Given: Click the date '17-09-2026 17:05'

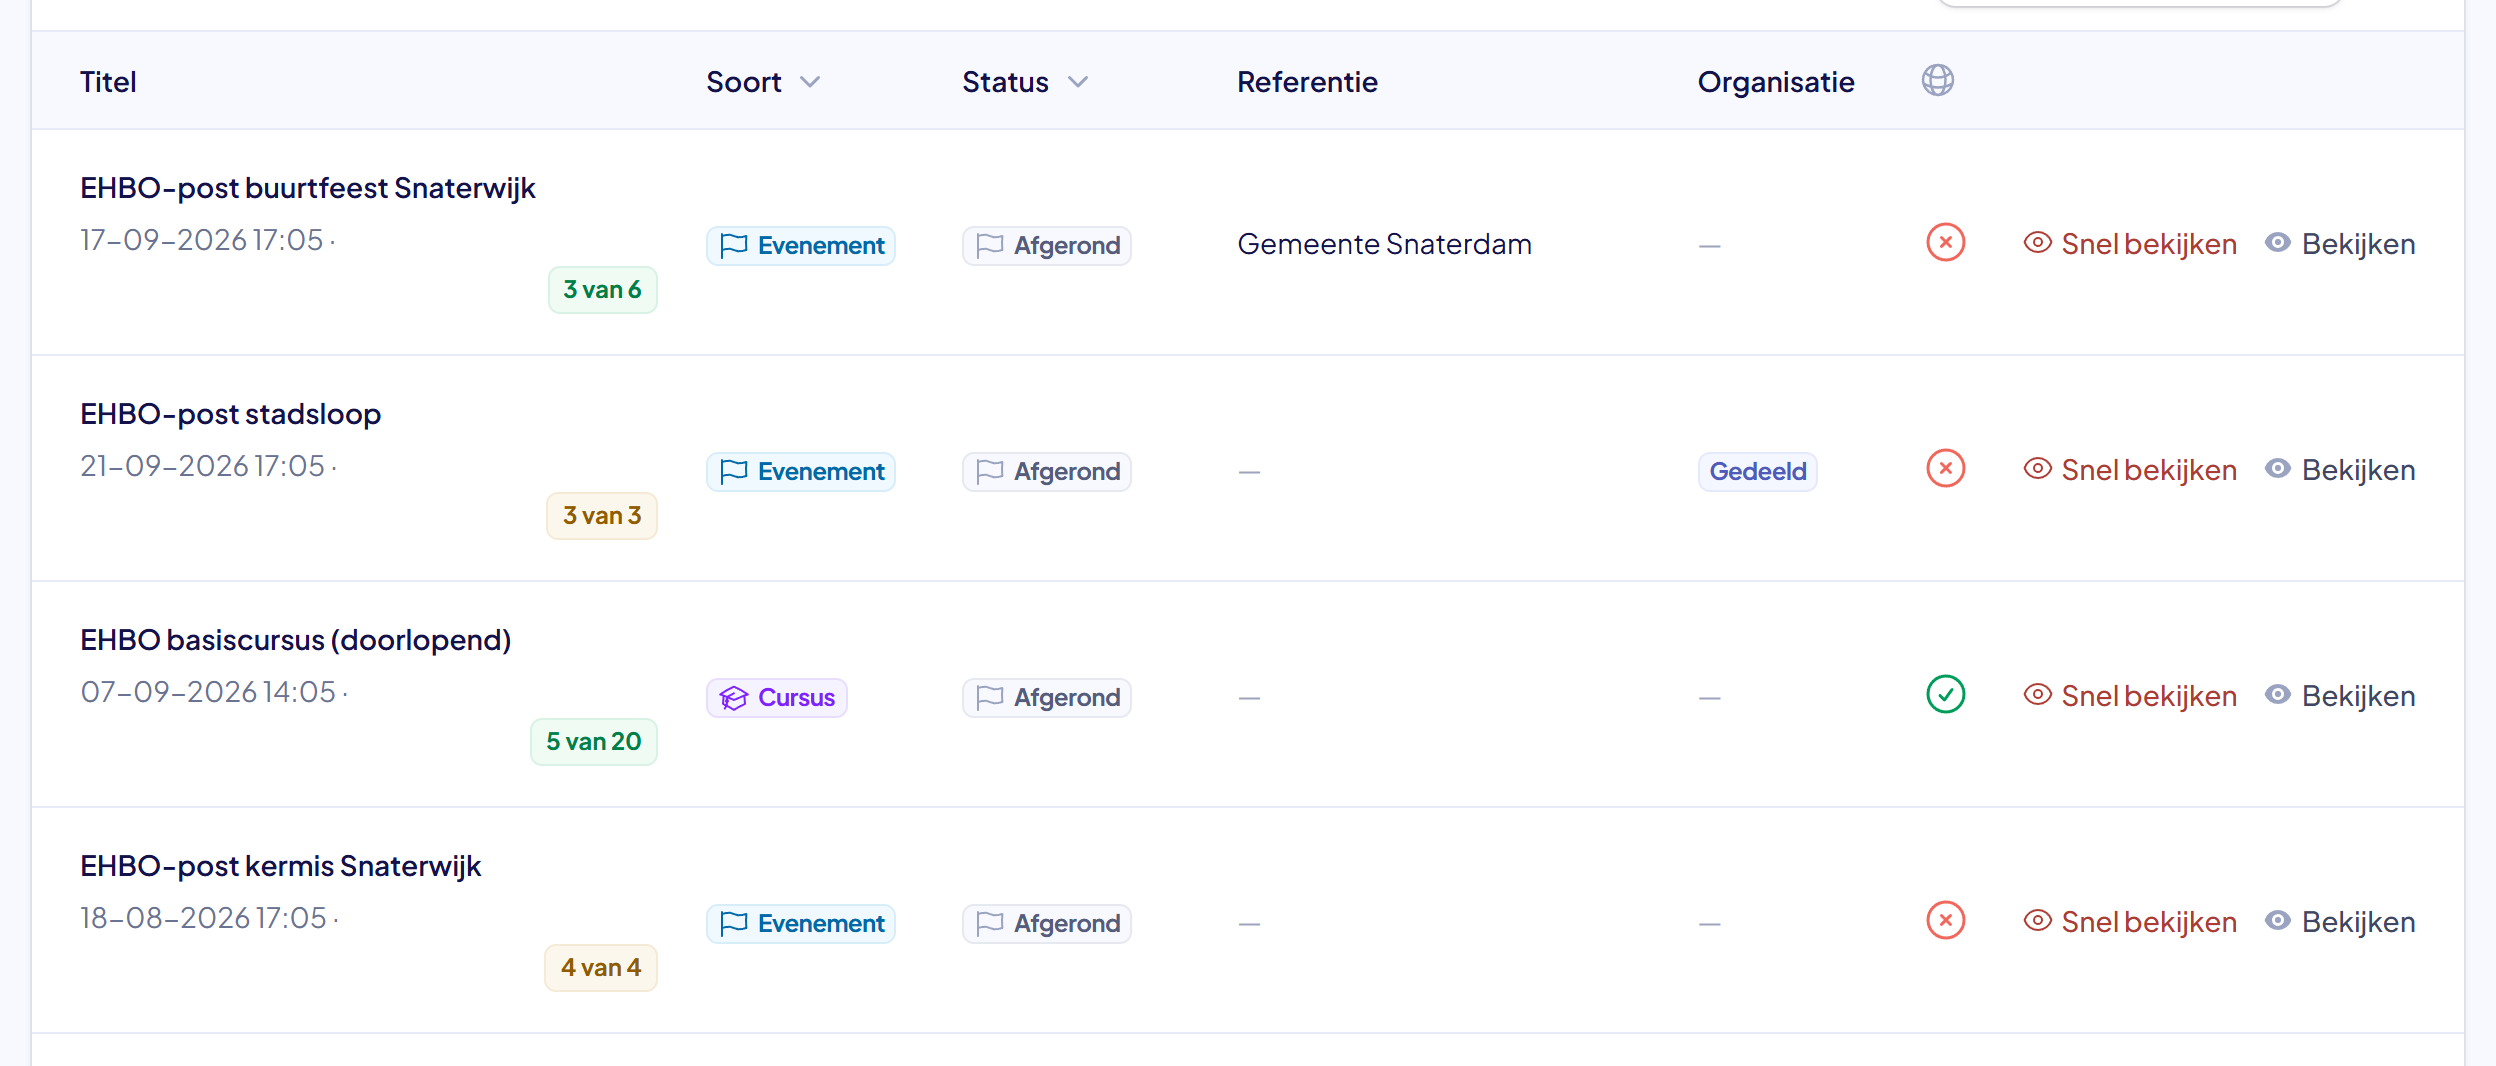Looking at the screenshot, I should click(202, 241).
